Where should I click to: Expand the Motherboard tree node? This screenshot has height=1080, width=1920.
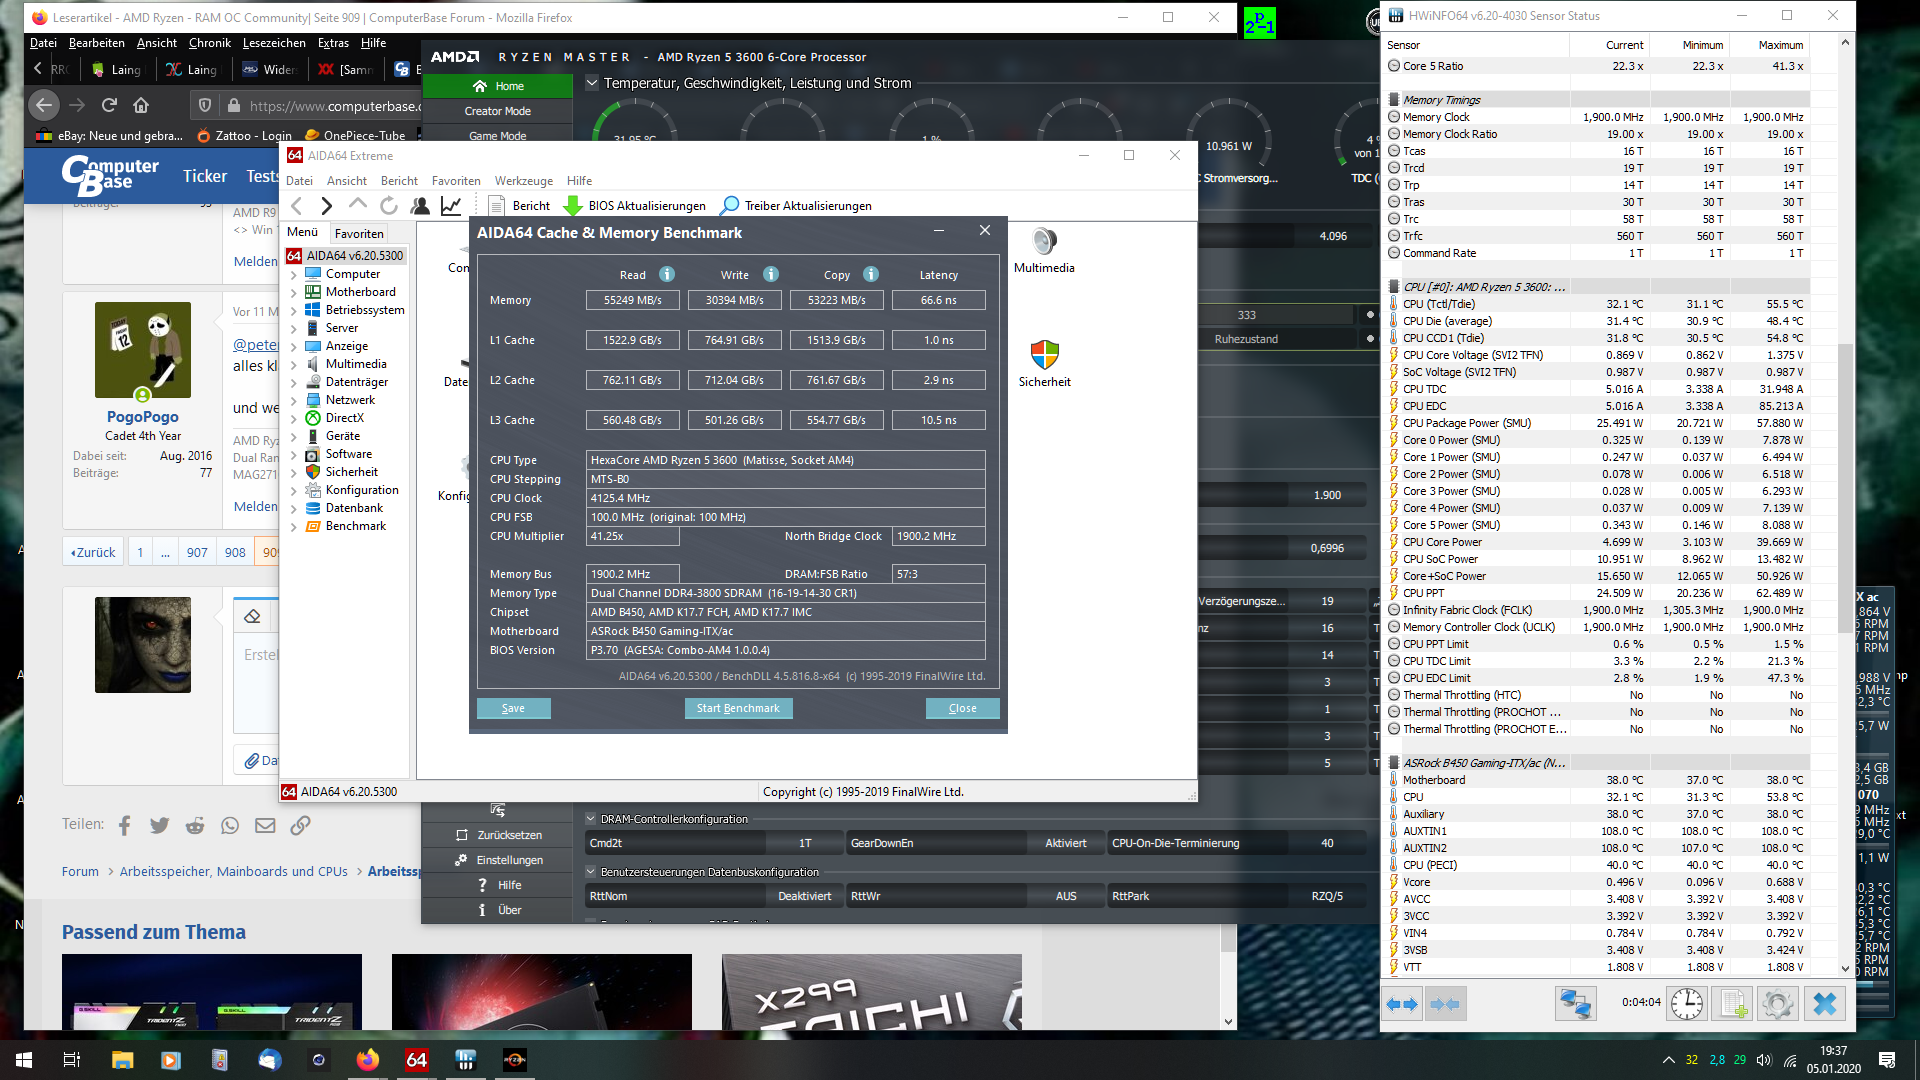[294, 292]
